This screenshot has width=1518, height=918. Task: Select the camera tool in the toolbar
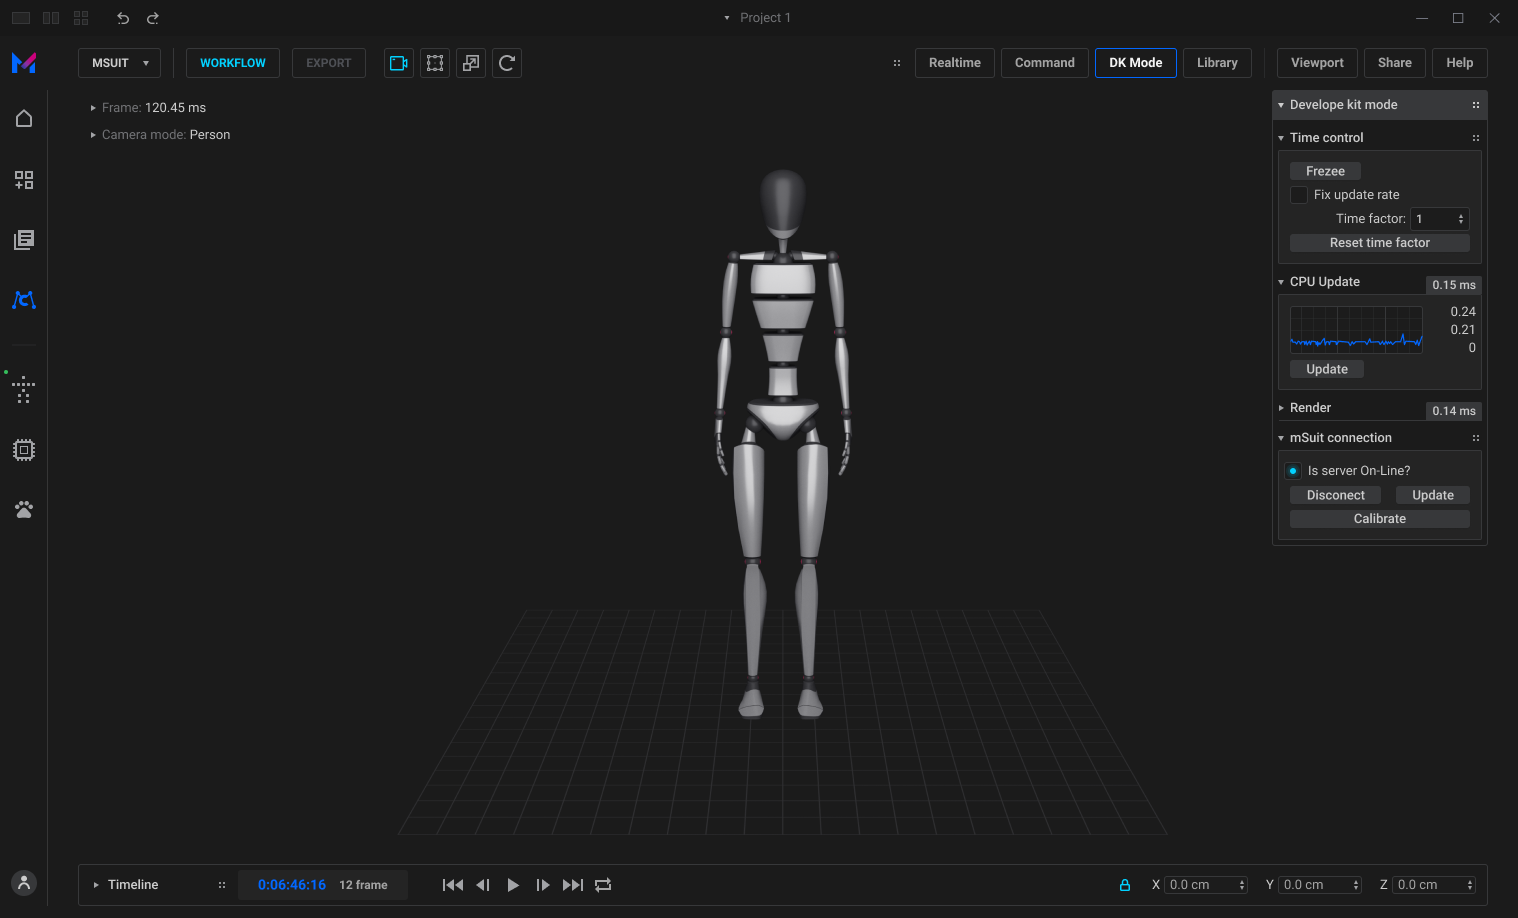[x=398, y=62]
